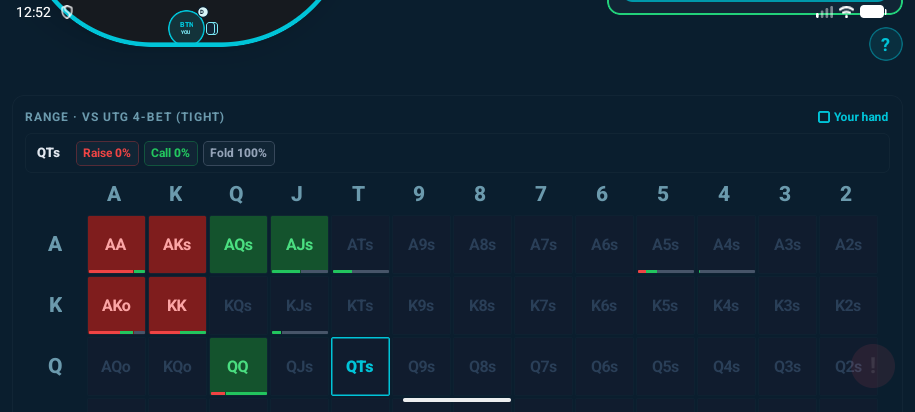Tap the red exclamation alert icon

[873, 366]
